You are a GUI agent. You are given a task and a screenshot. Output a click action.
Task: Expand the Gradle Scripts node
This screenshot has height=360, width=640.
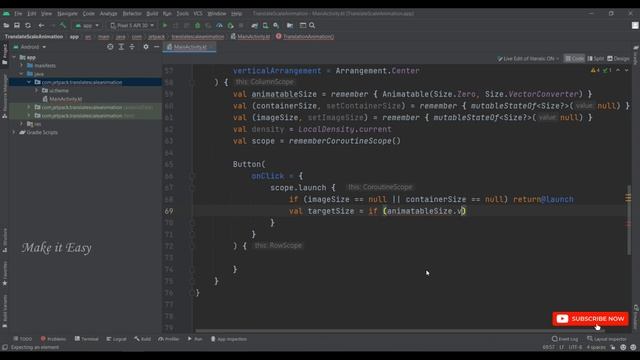14,132
